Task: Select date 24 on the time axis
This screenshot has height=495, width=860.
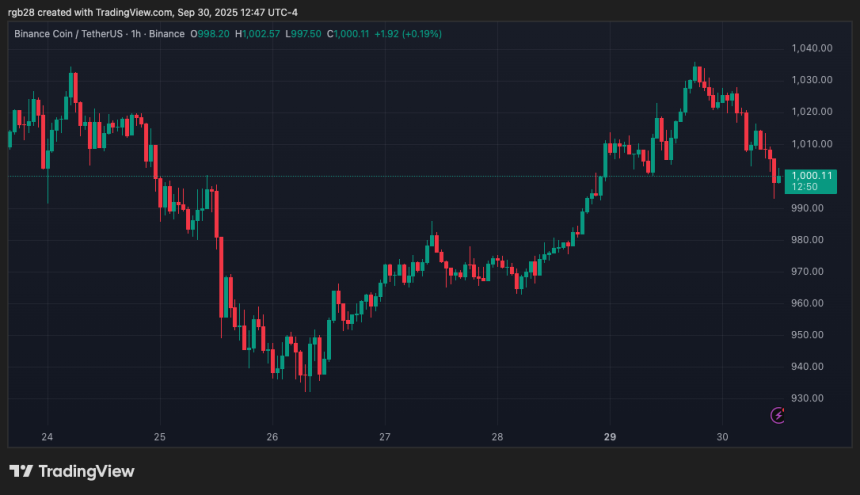Action: pyautogui.click(x=47, y=437)
